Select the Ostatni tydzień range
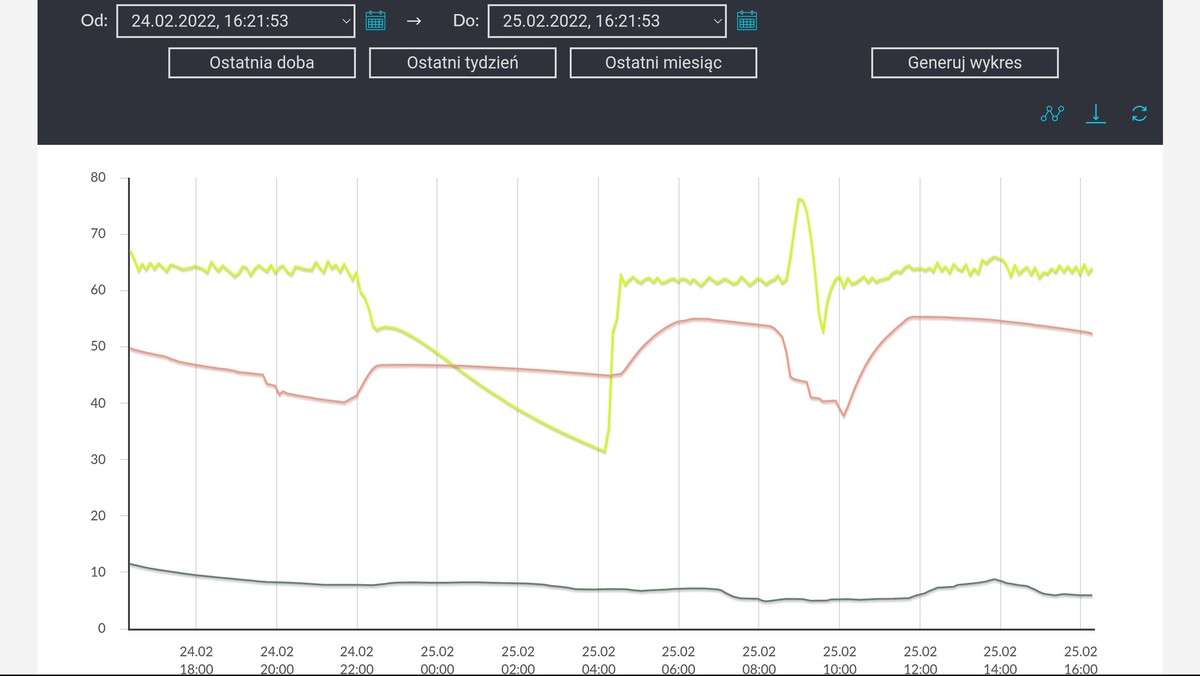Screen dimensions: 1200x676 point(462,63)
